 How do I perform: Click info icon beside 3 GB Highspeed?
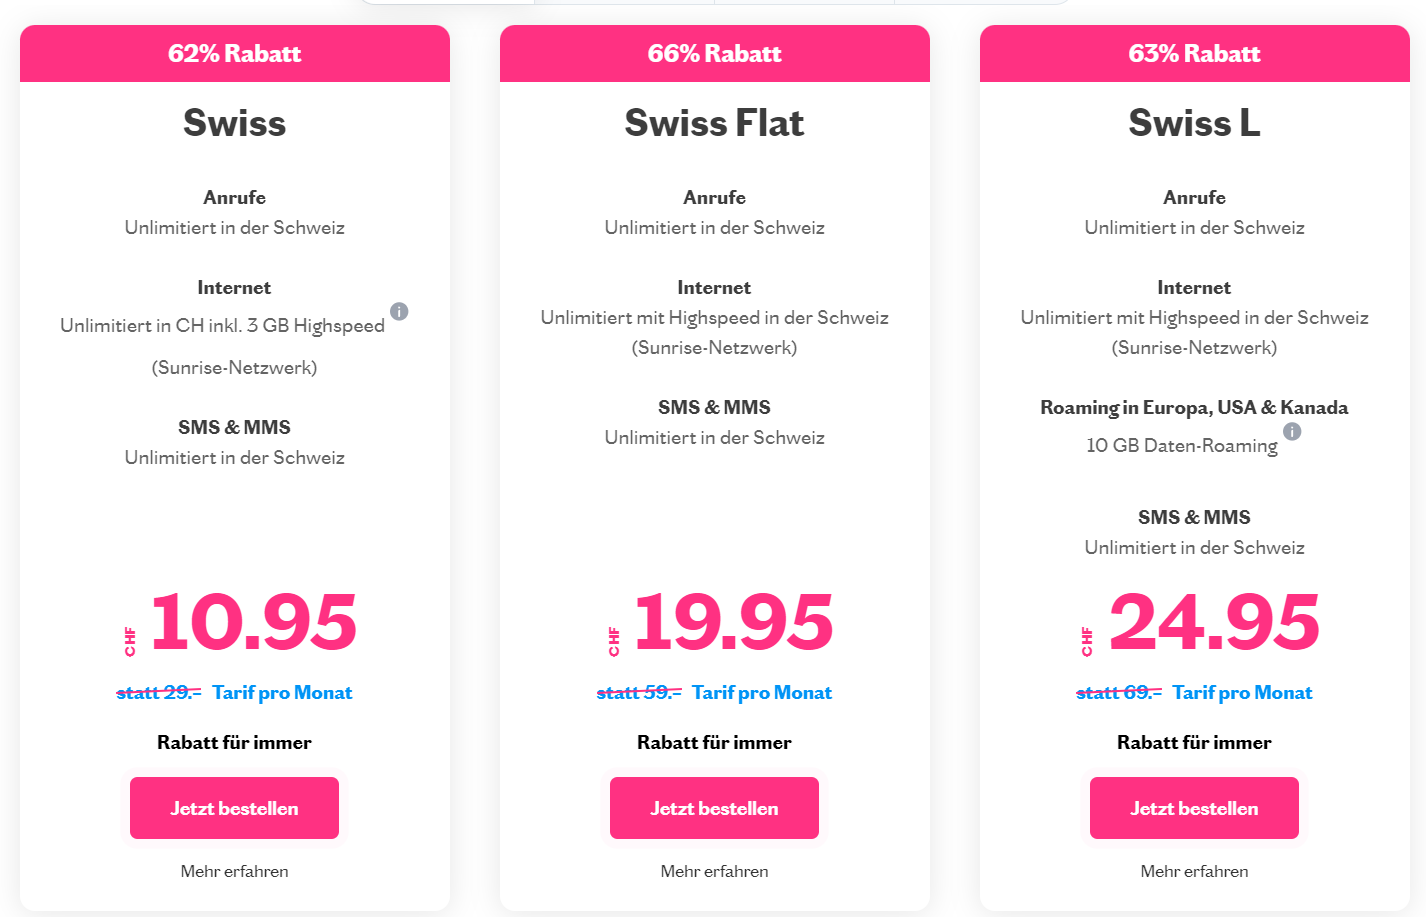399,312
